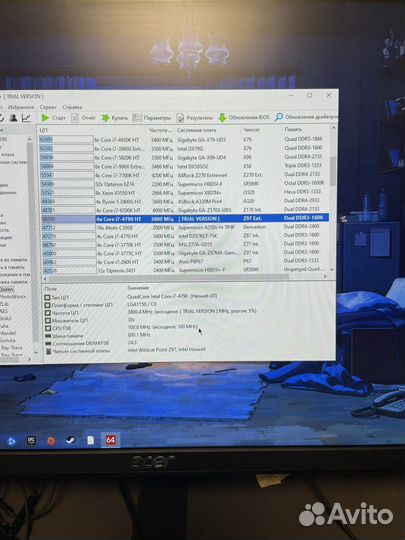Sort by the Частота column header
405x540 pixels.
click(x=161, y=130)
